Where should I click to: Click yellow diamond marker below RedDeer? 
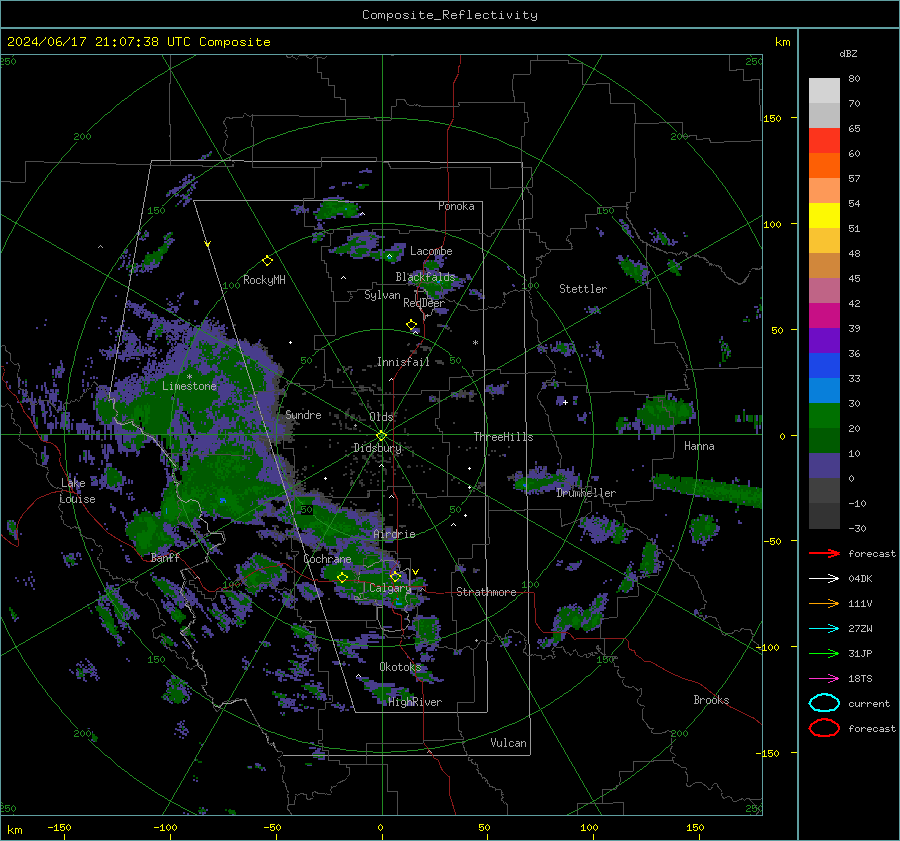coord(412,325)
